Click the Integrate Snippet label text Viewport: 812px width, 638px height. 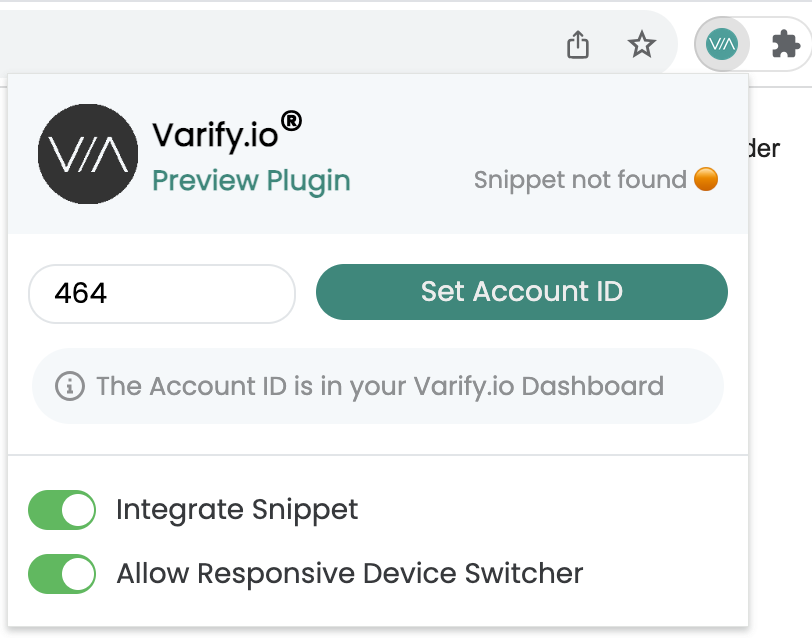(x=237, y=510)
